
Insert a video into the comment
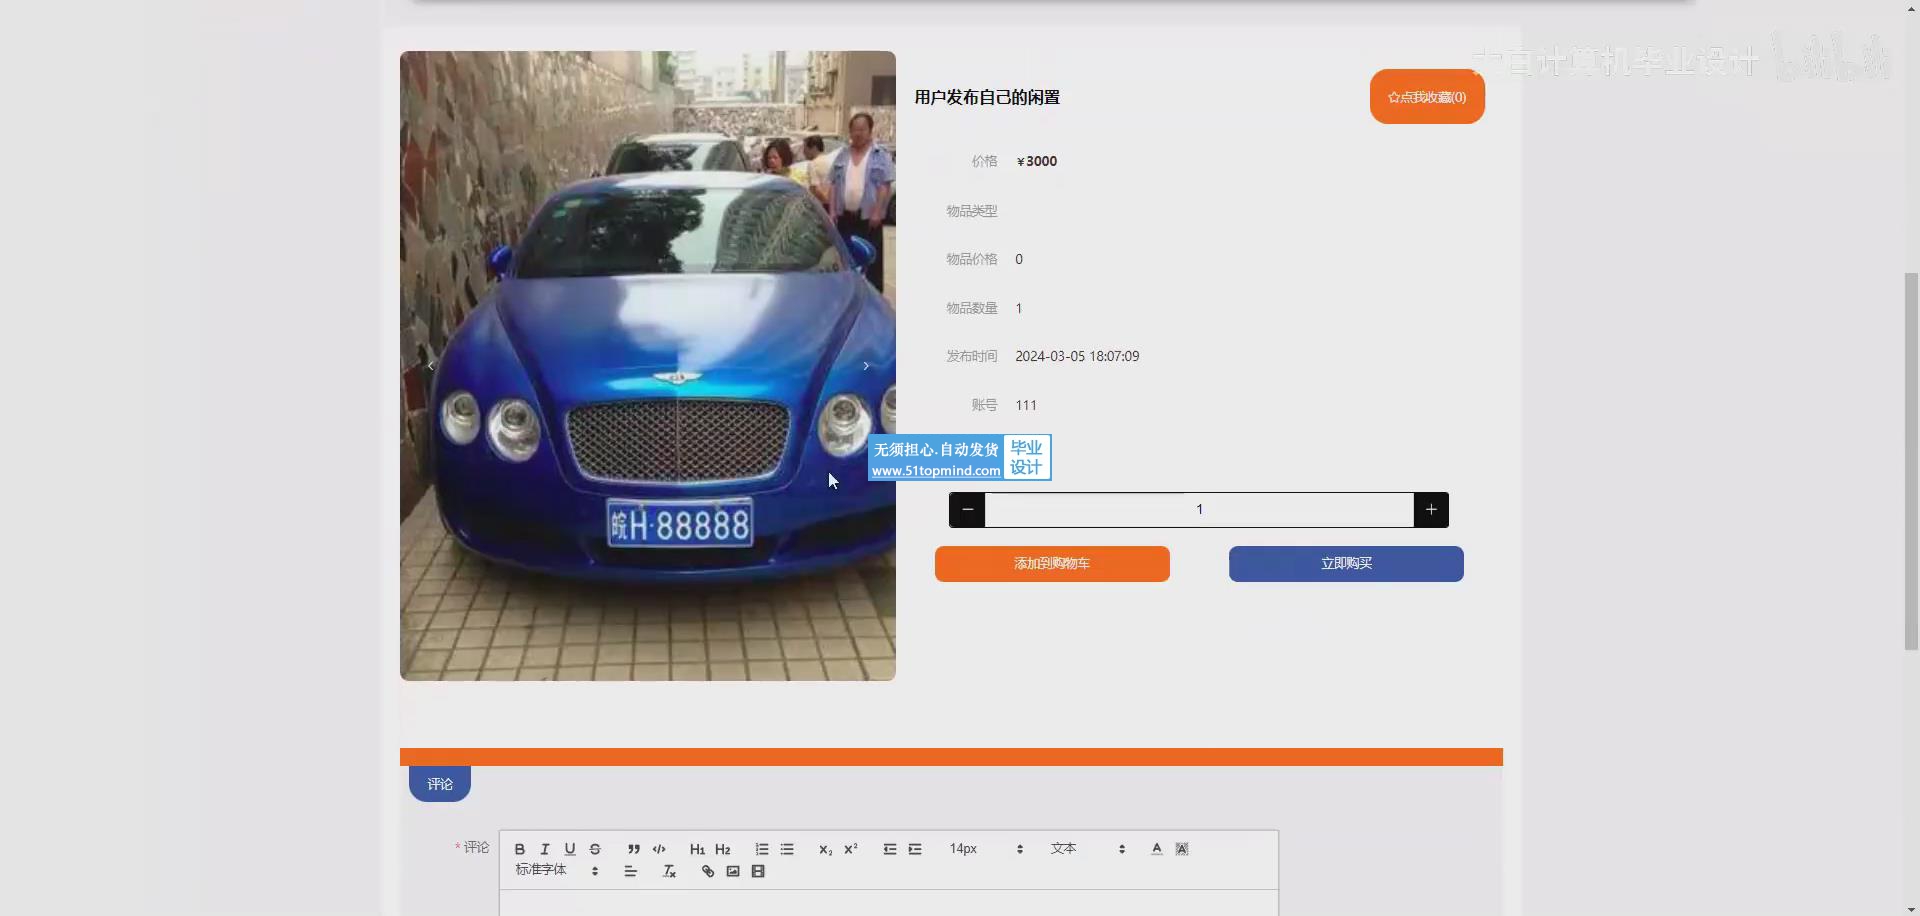pos(758,871)
